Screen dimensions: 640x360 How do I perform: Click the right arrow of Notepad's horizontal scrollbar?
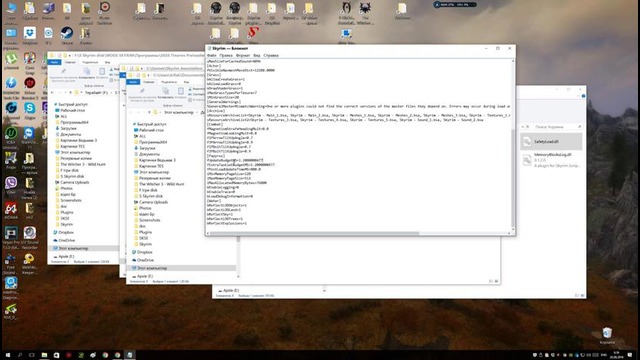pos(509,233)
